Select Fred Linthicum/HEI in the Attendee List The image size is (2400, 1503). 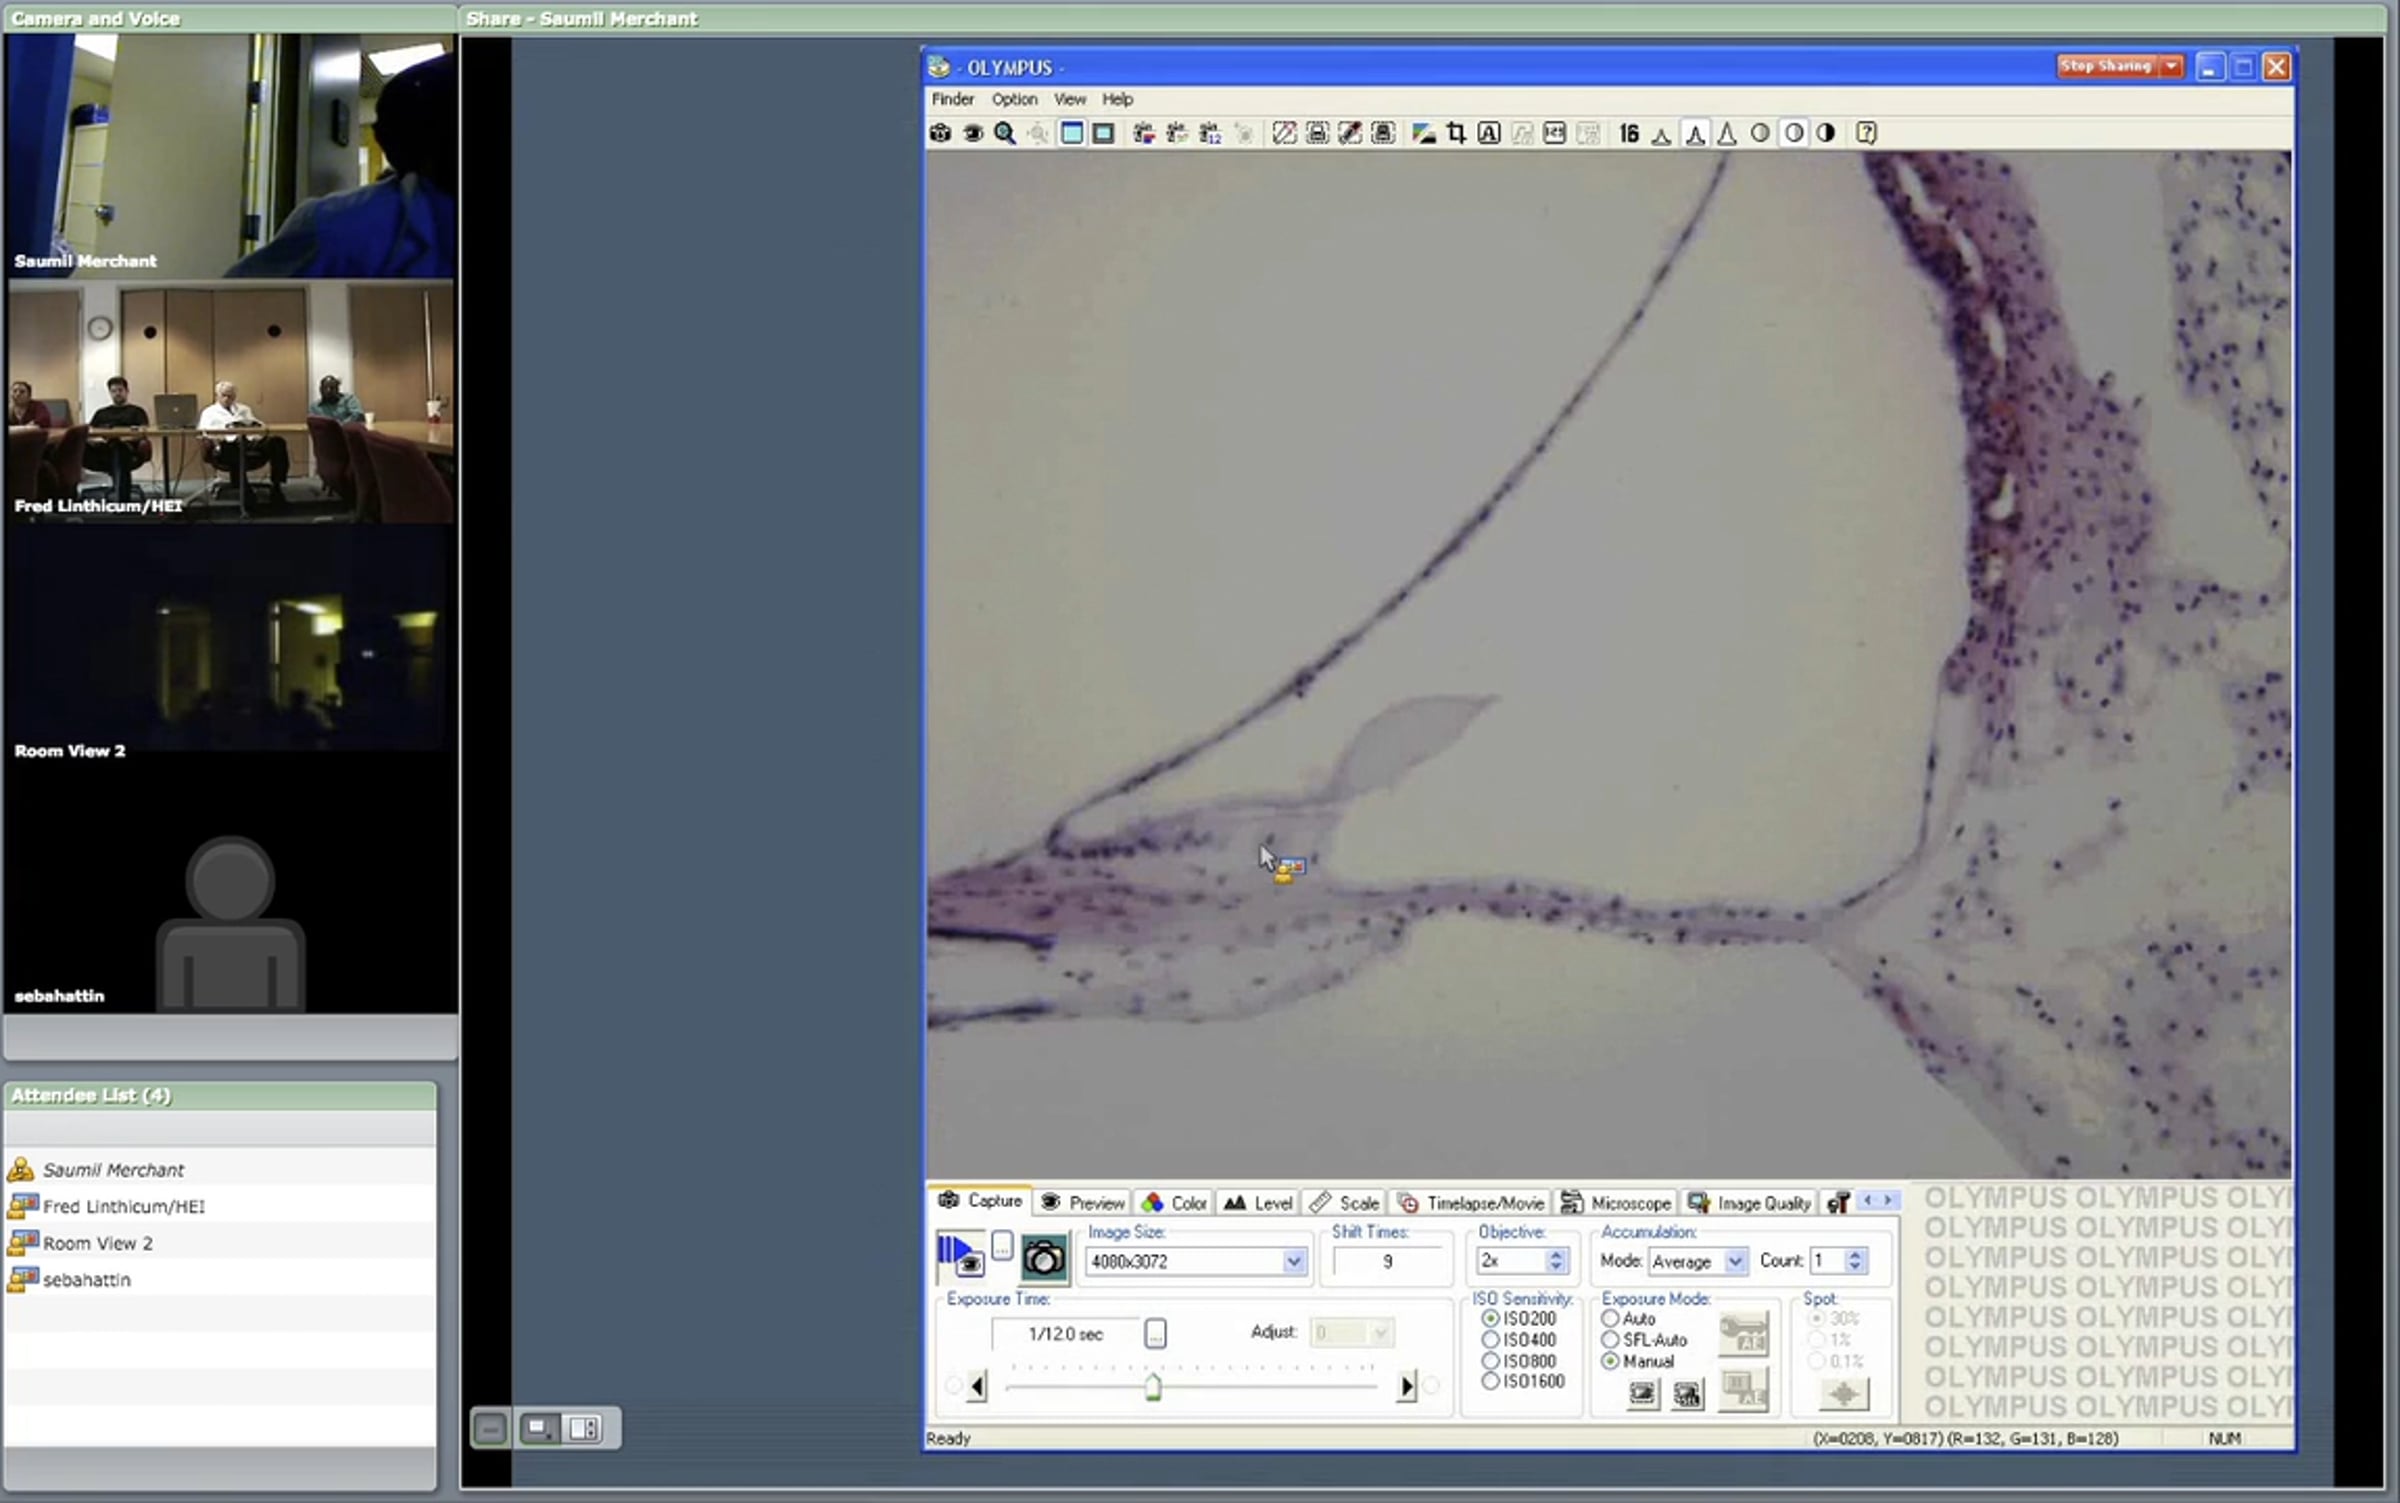click(x=220, y=1207)
